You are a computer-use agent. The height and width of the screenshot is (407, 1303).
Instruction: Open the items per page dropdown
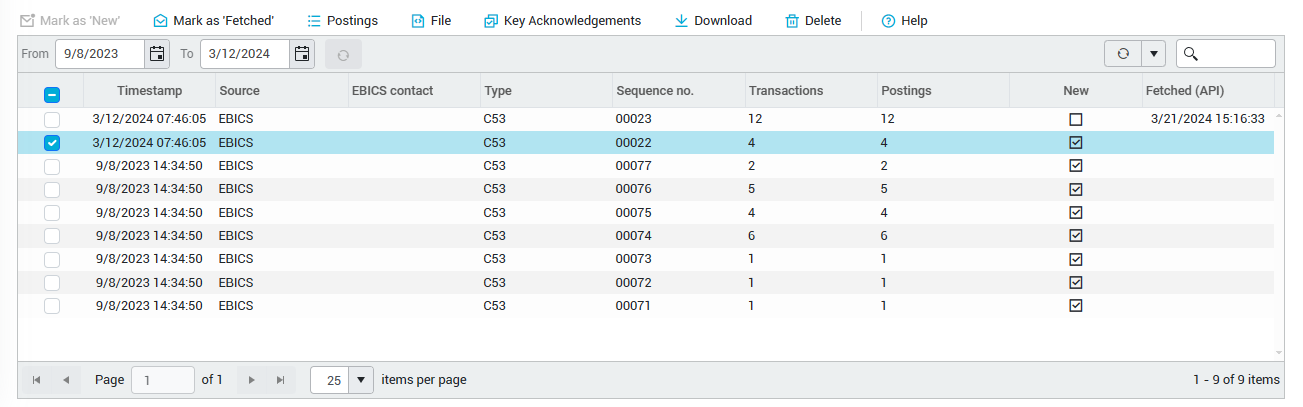[361, 380]
